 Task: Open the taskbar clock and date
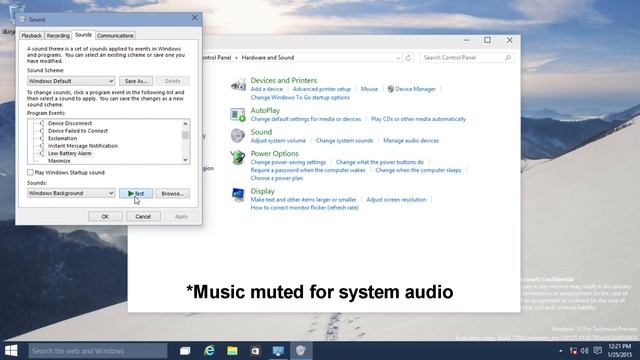[620, 351]
